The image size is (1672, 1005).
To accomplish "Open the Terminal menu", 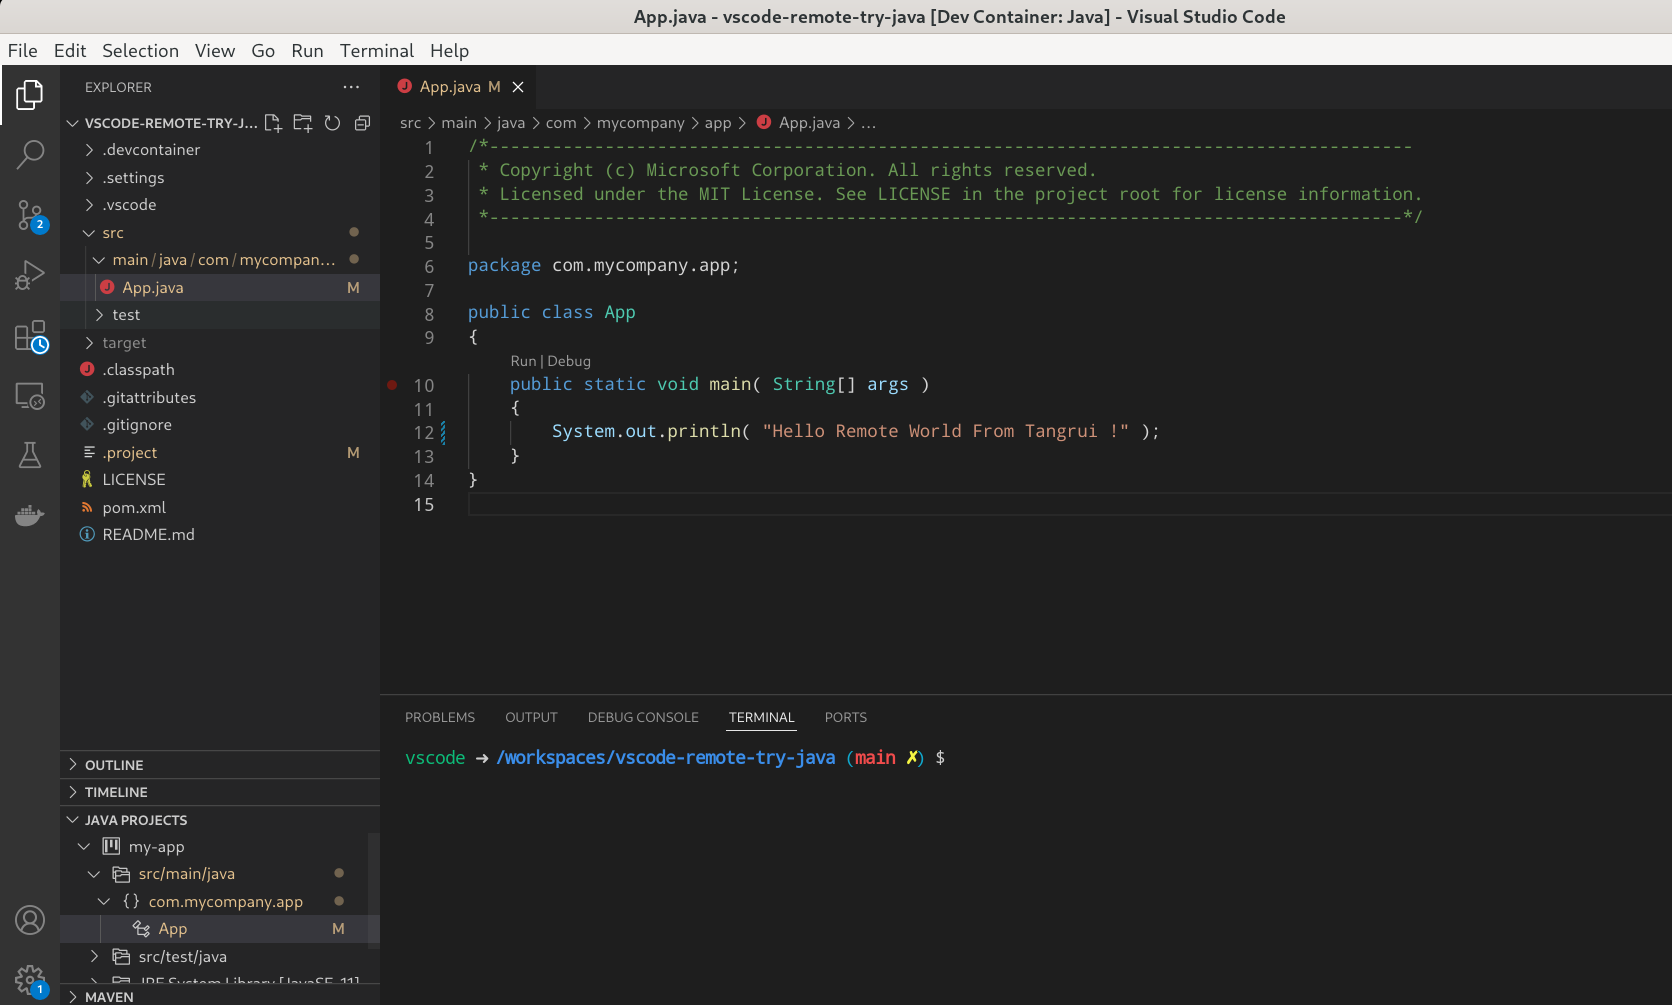I will pos(376,51).
